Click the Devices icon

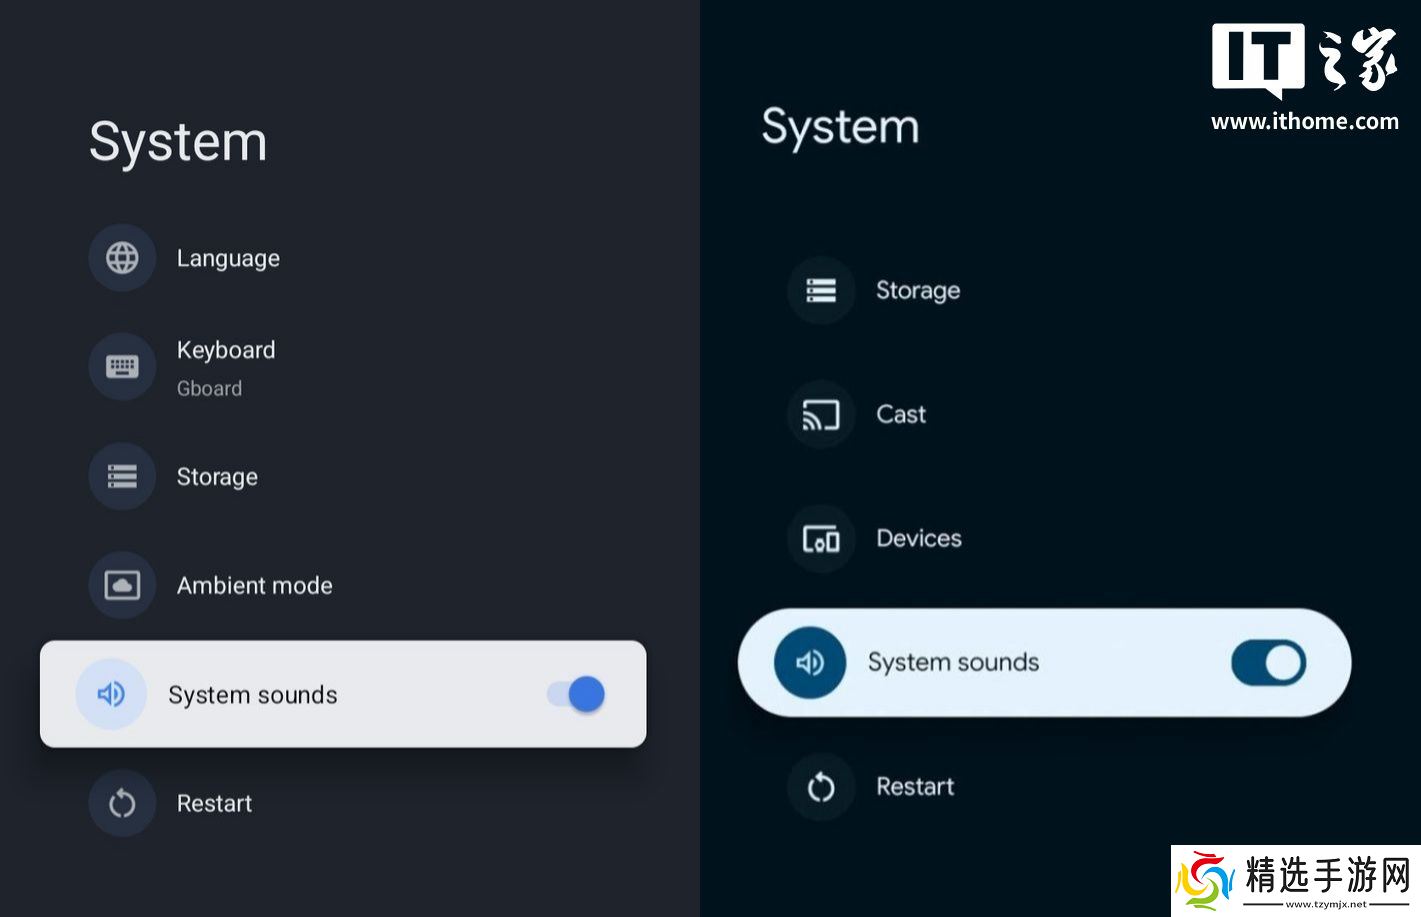click(821, 539)
